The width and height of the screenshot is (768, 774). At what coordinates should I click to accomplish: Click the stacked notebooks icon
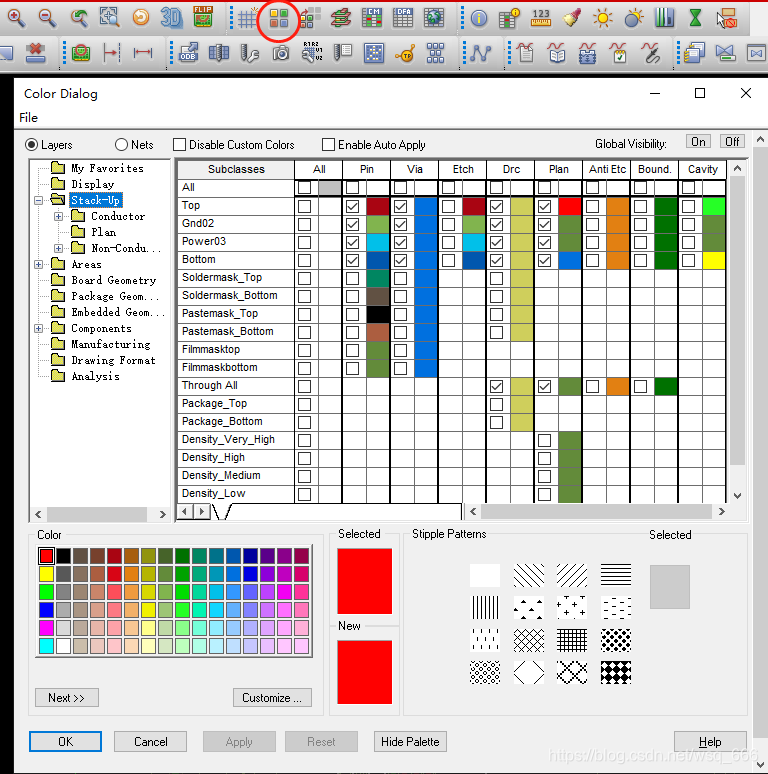tap(694, 53)
